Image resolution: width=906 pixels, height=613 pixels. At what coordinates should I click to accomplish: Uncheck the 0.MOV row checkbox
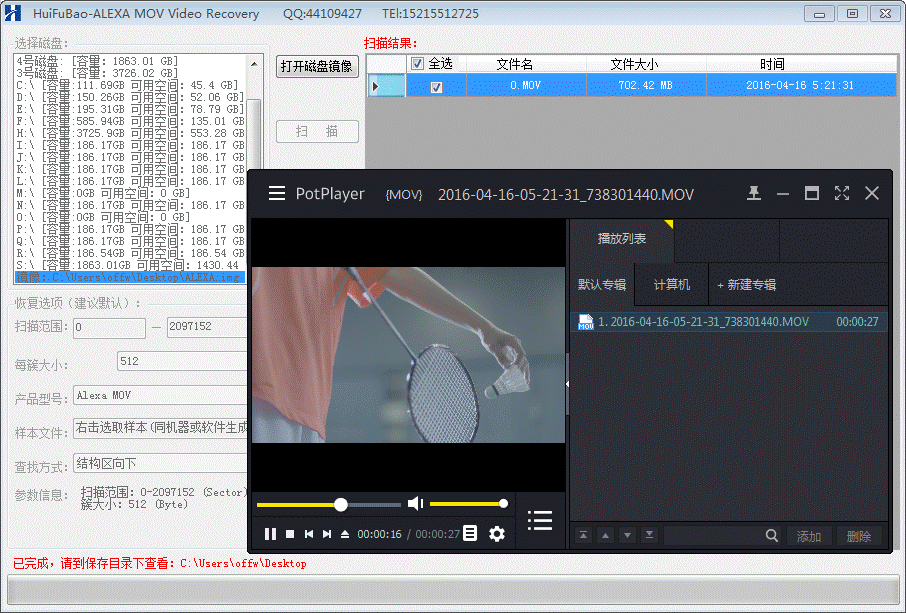pyautogui.click(x=436, y=87)
